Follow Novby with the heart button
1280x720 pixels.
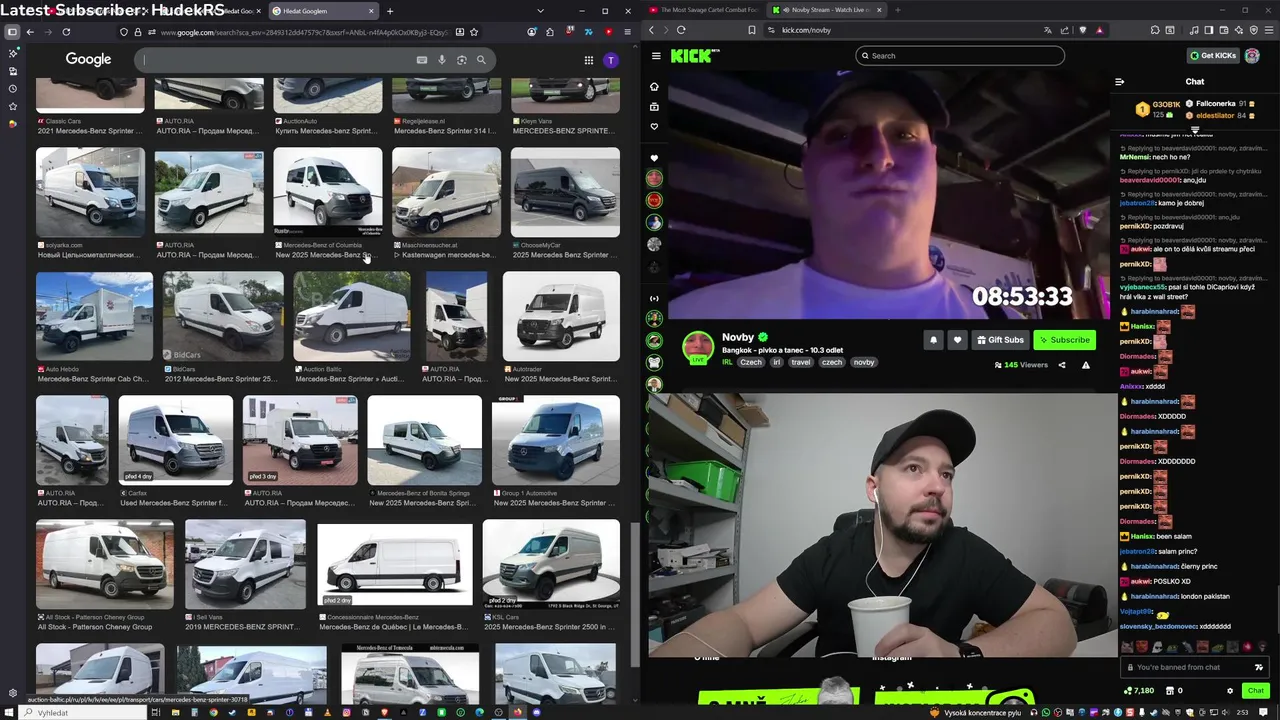tap(957, 340)
